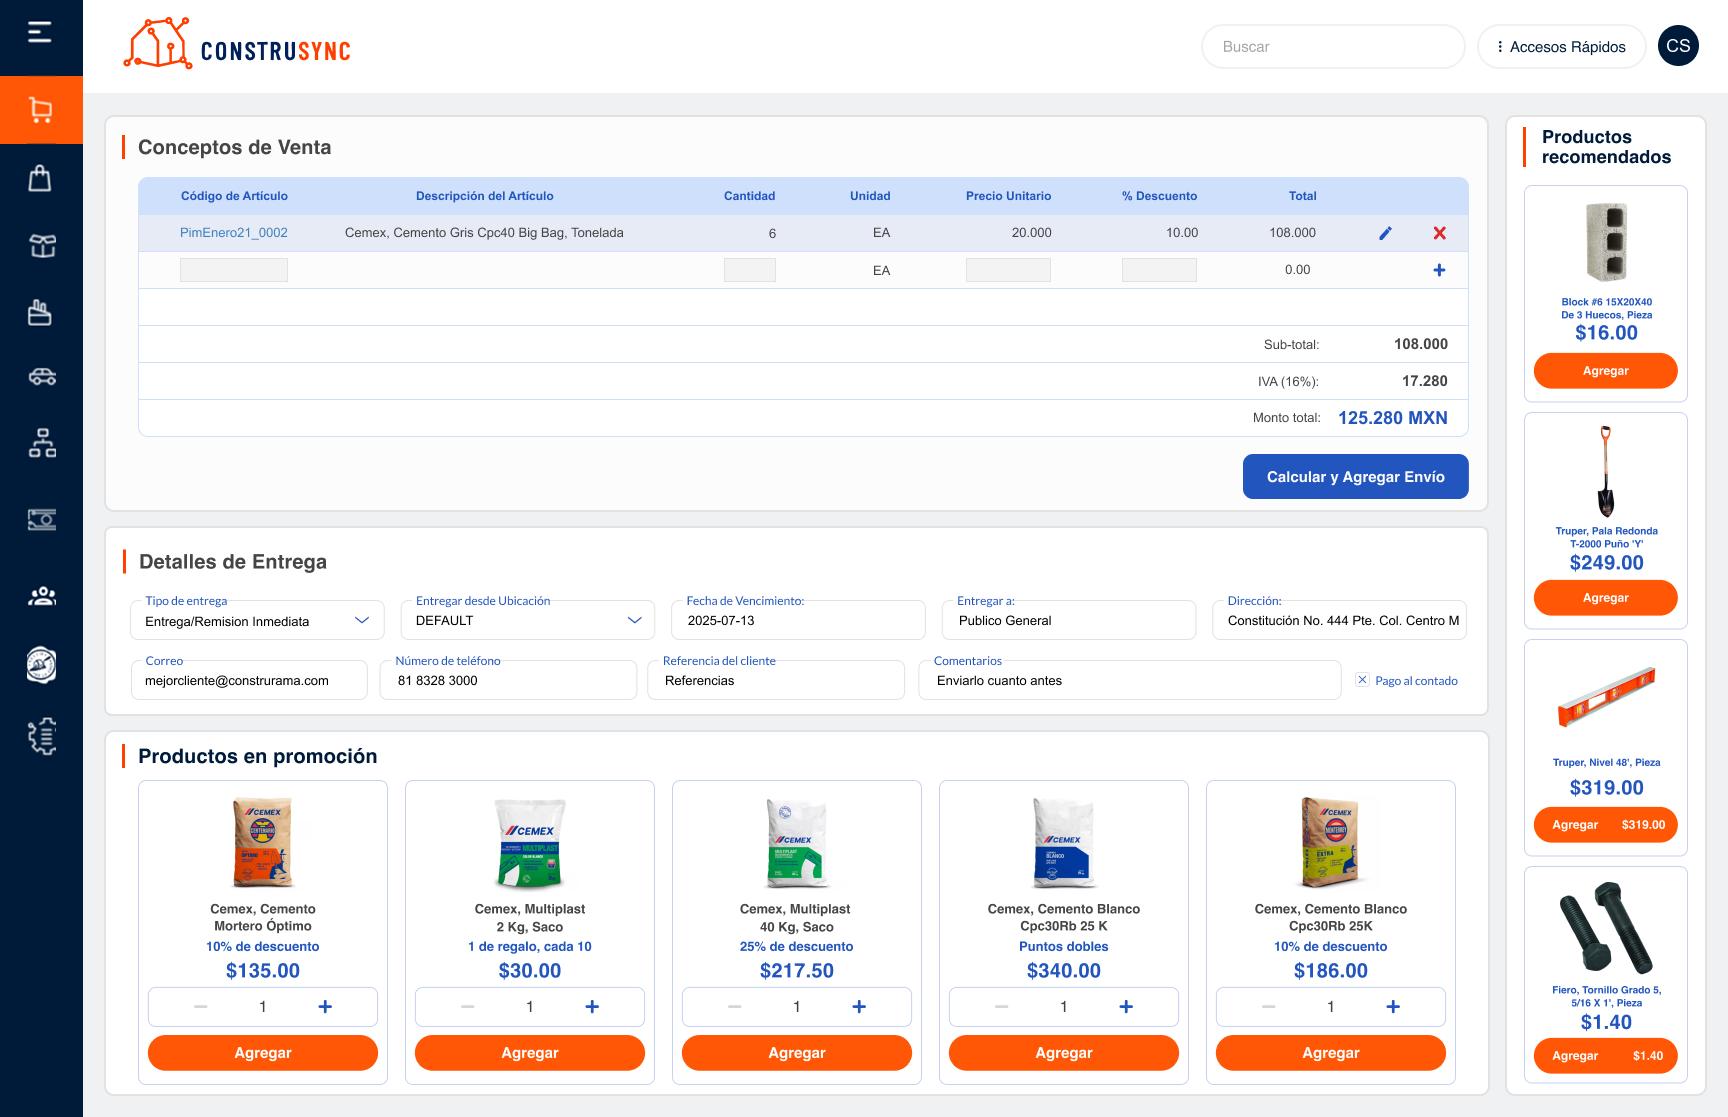
Task: Add Truper Pala Redonda with Agregar
Action: pyautogui.click(x=1606, y=598)
